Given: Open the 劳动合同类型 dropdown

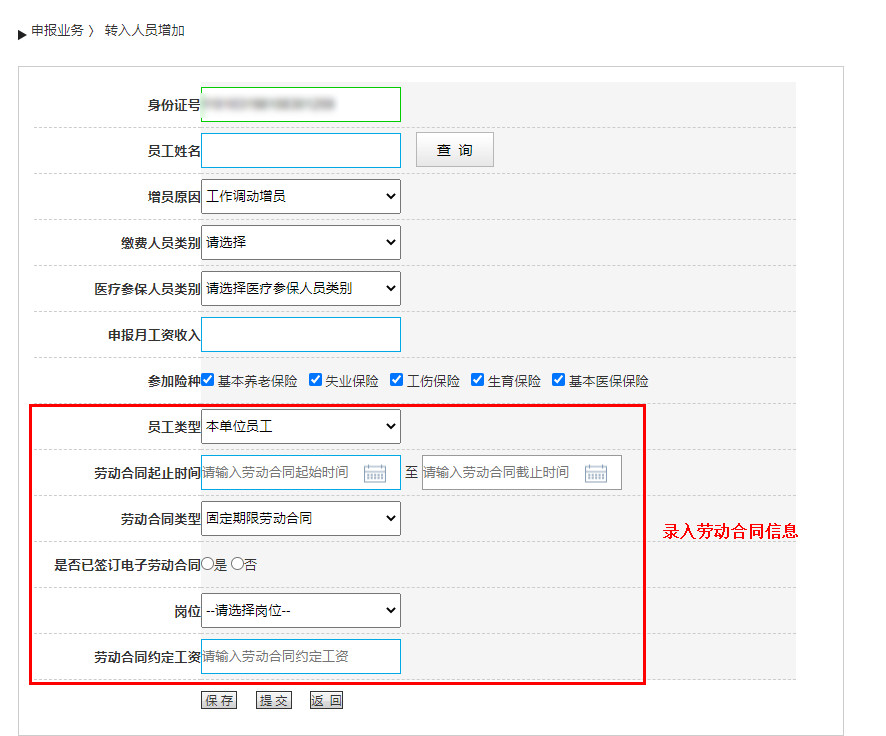Looking at the screenshot, I should click(300, 519).
